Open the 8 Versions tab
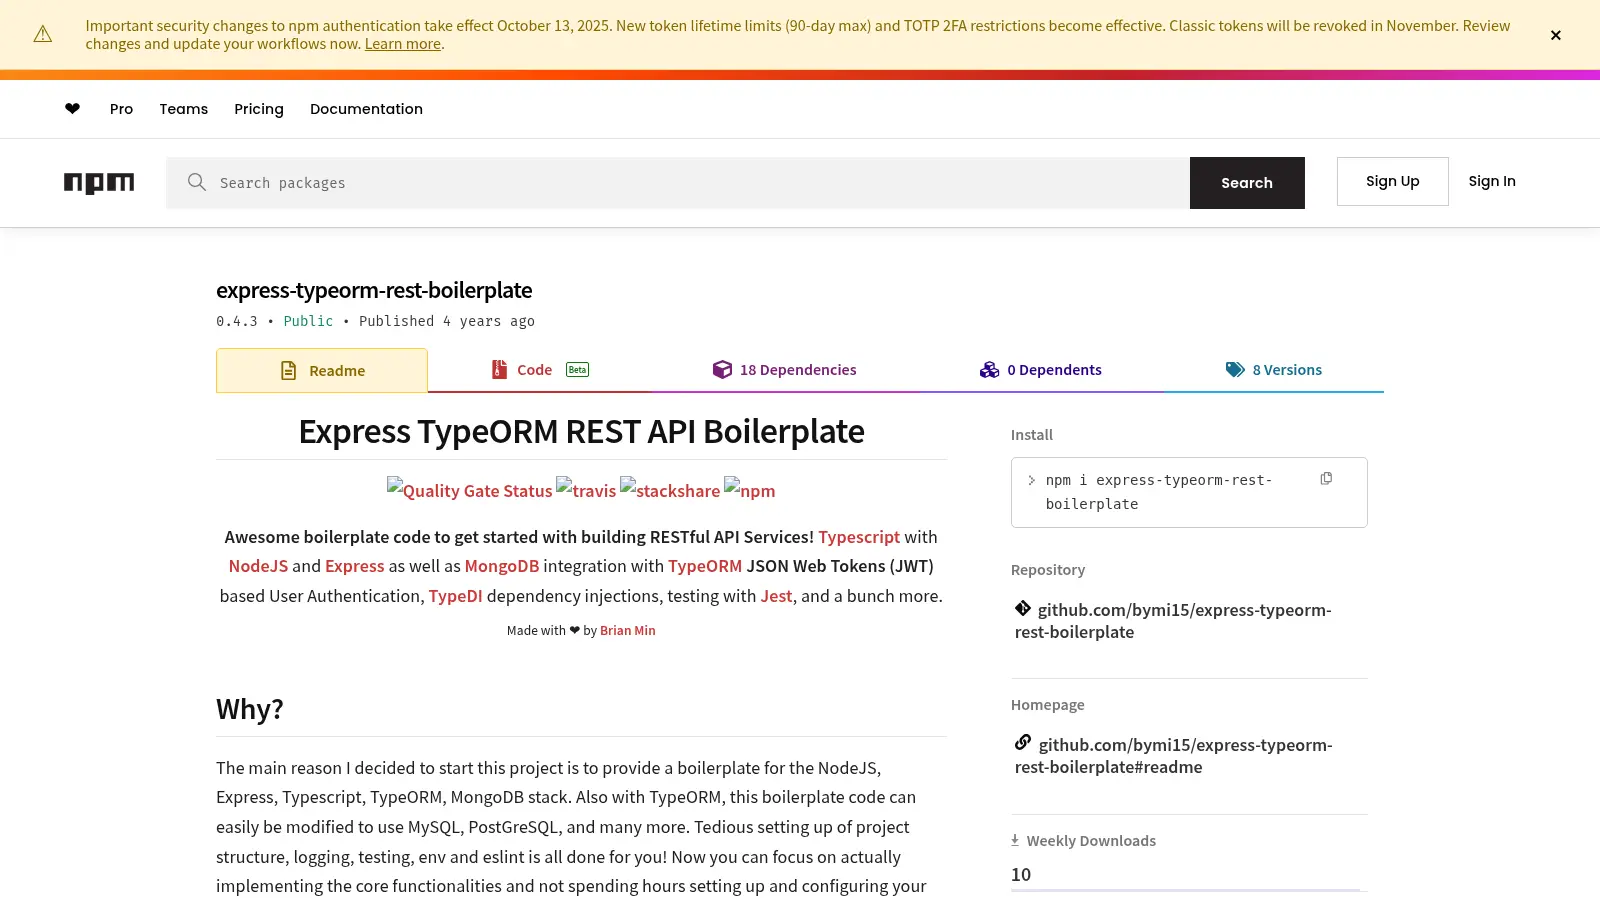Viewport: 1600px width, 900px height. click(1274, 370)
